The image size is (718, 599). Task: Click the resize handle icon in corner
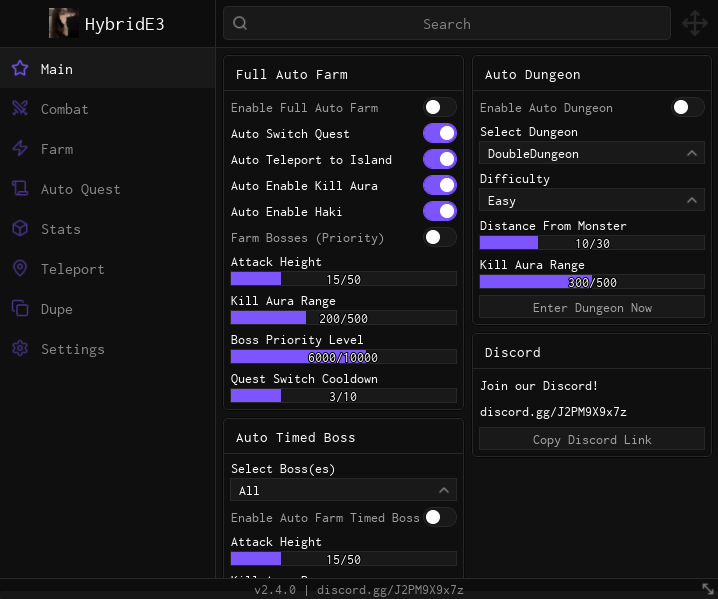point(707,589)
